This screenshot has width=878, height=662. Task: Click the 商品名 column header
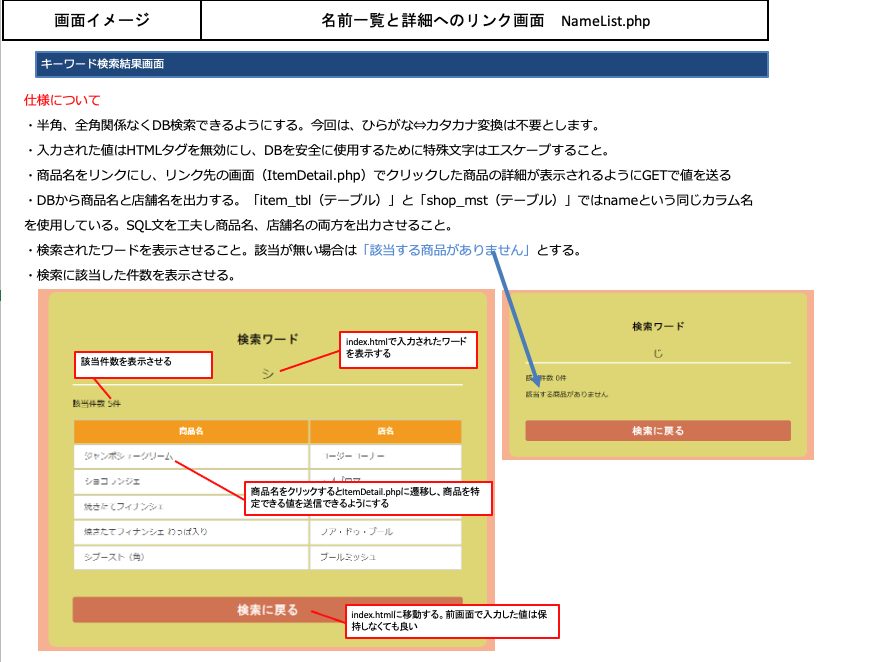(190, 431)
